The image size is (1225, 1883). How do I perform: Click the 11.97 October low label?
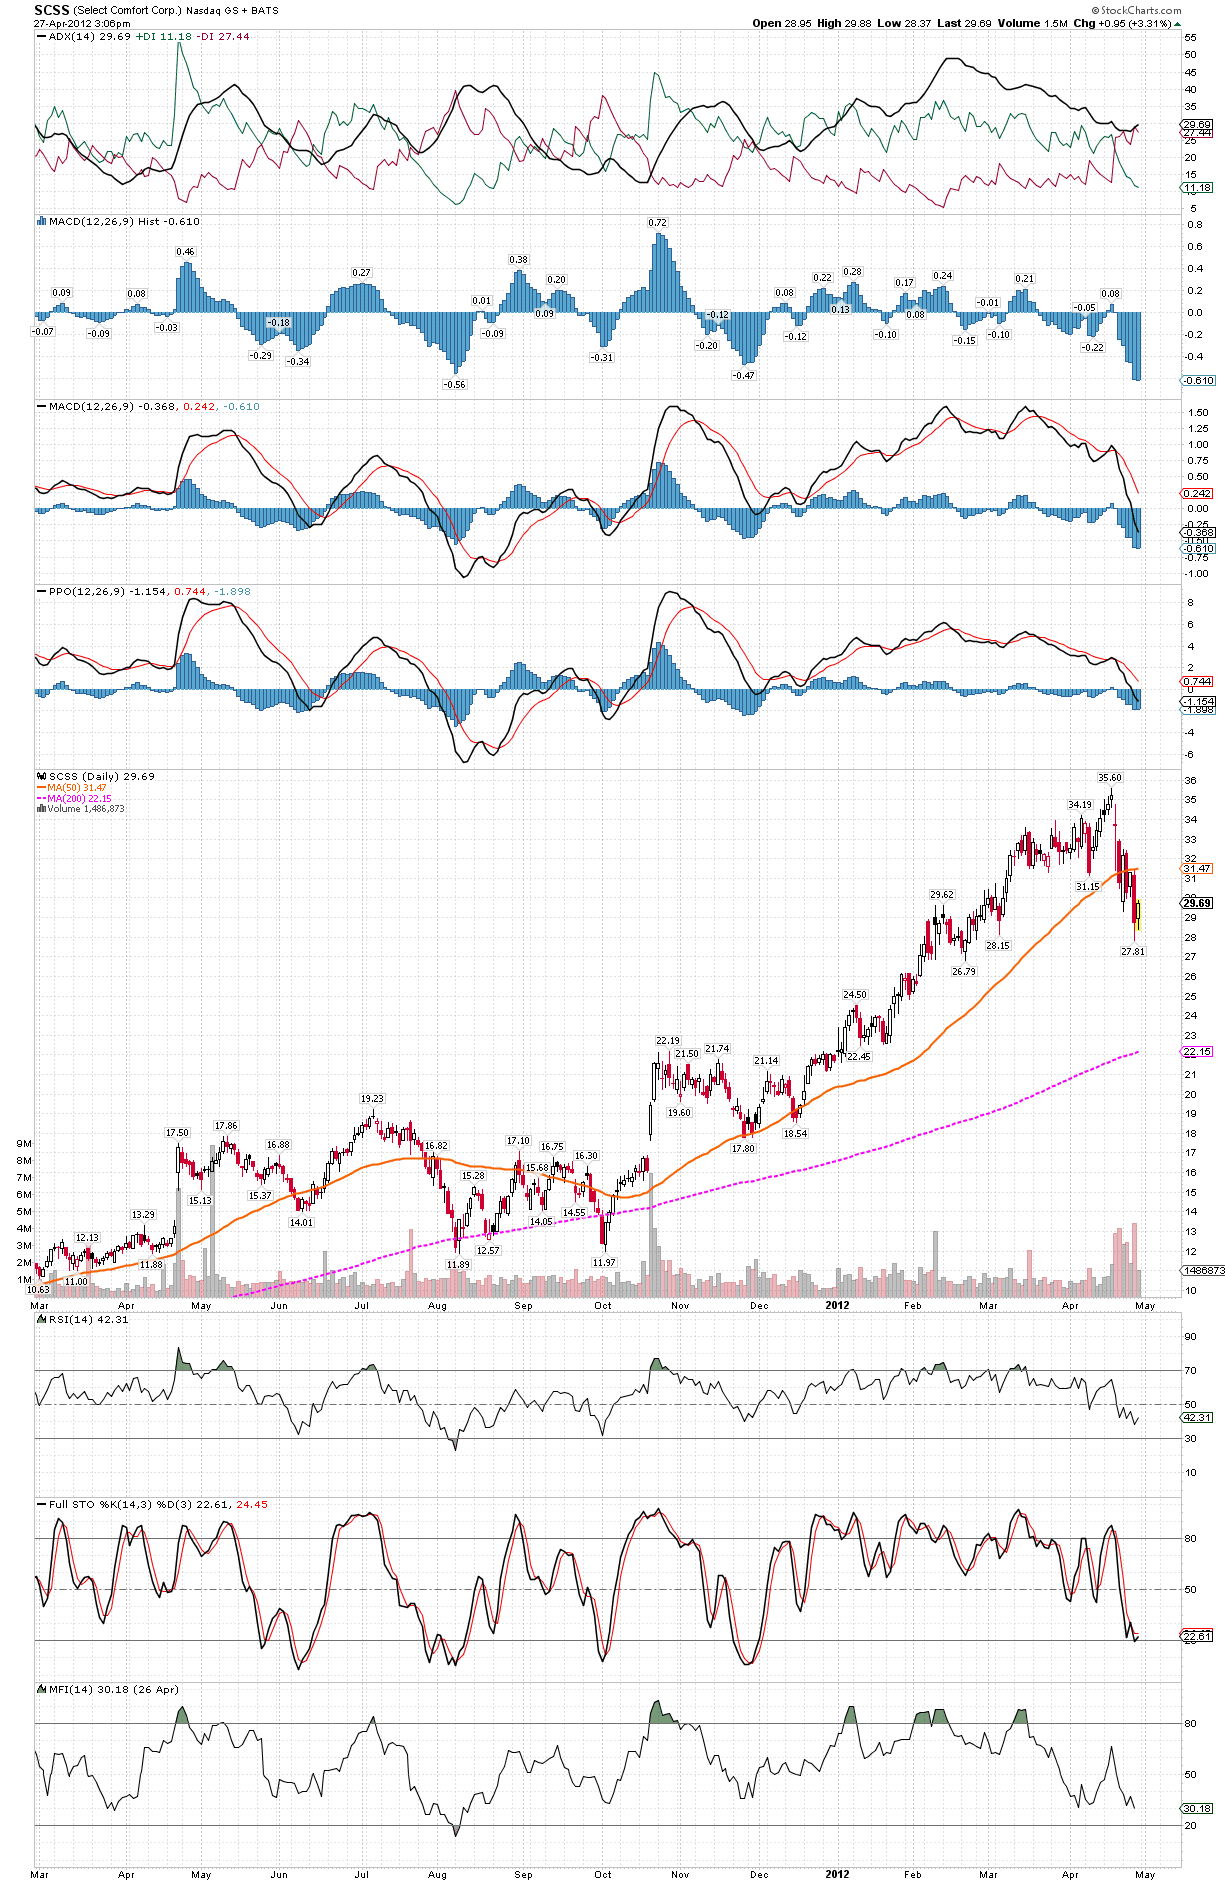pyautogui.click(x=604, y=1263)
